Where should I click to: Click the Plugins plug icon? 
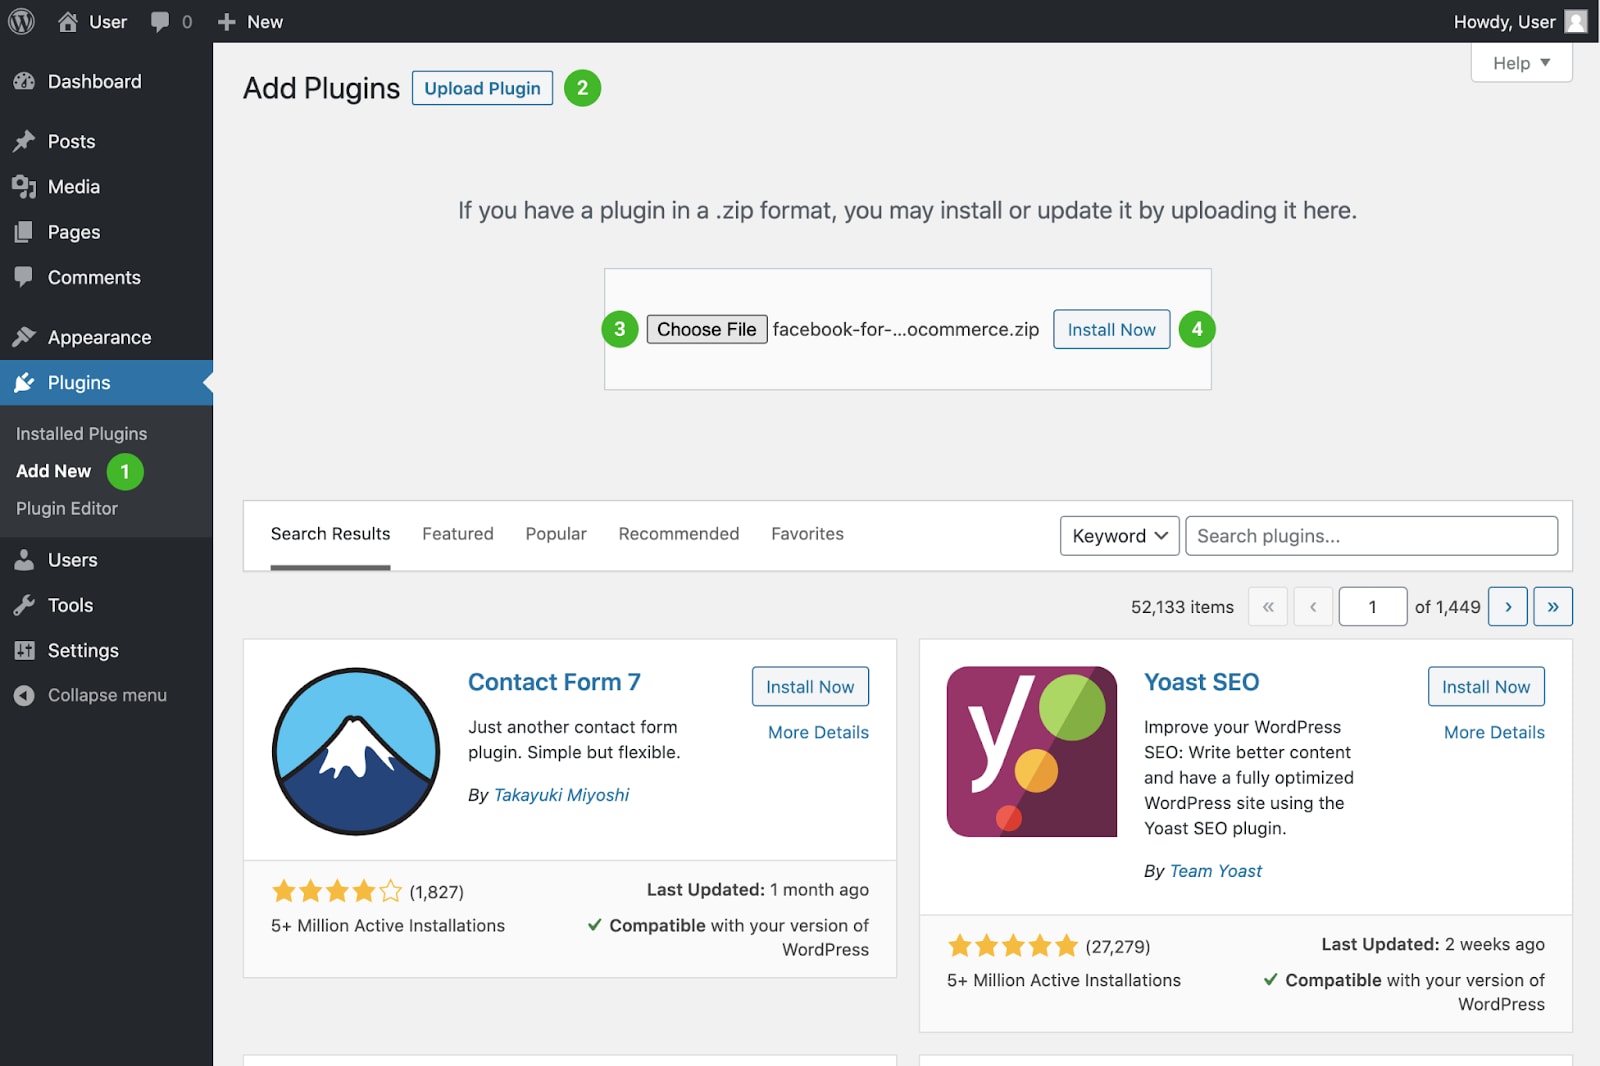pos(24,383)
